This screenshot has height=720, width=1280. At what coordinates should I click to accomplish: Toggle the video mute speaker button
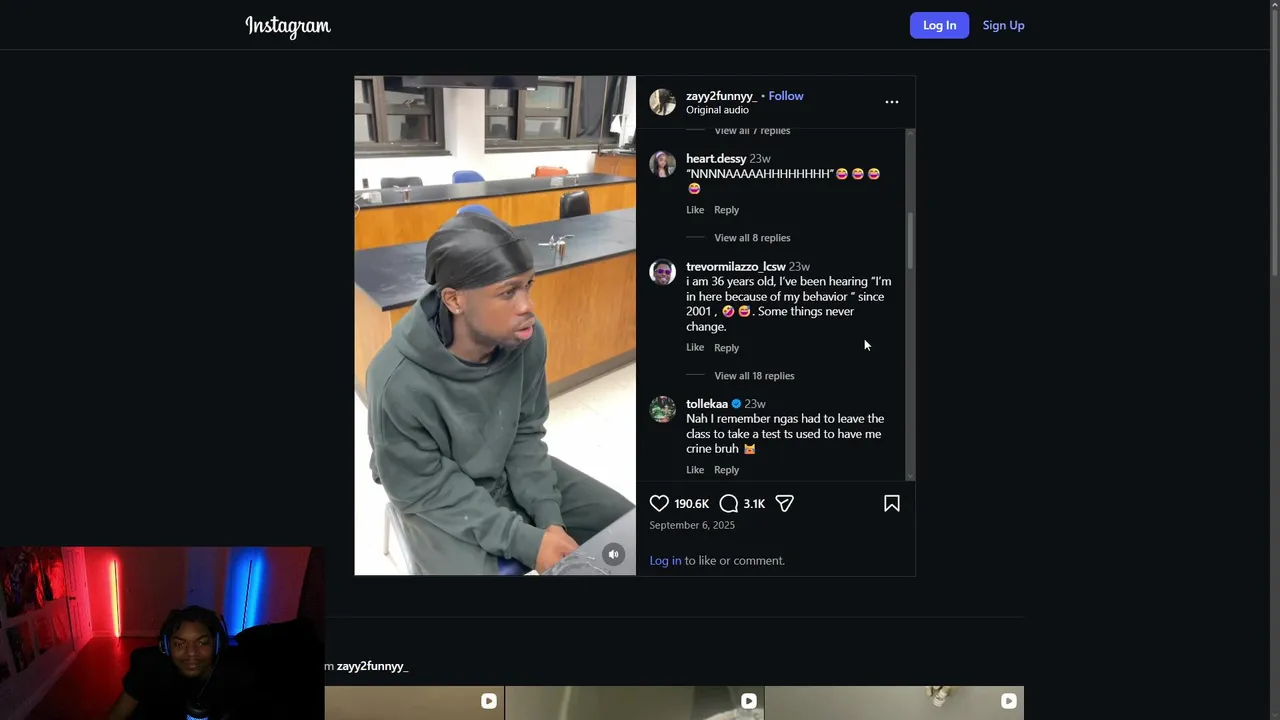(x=614, y=555)
